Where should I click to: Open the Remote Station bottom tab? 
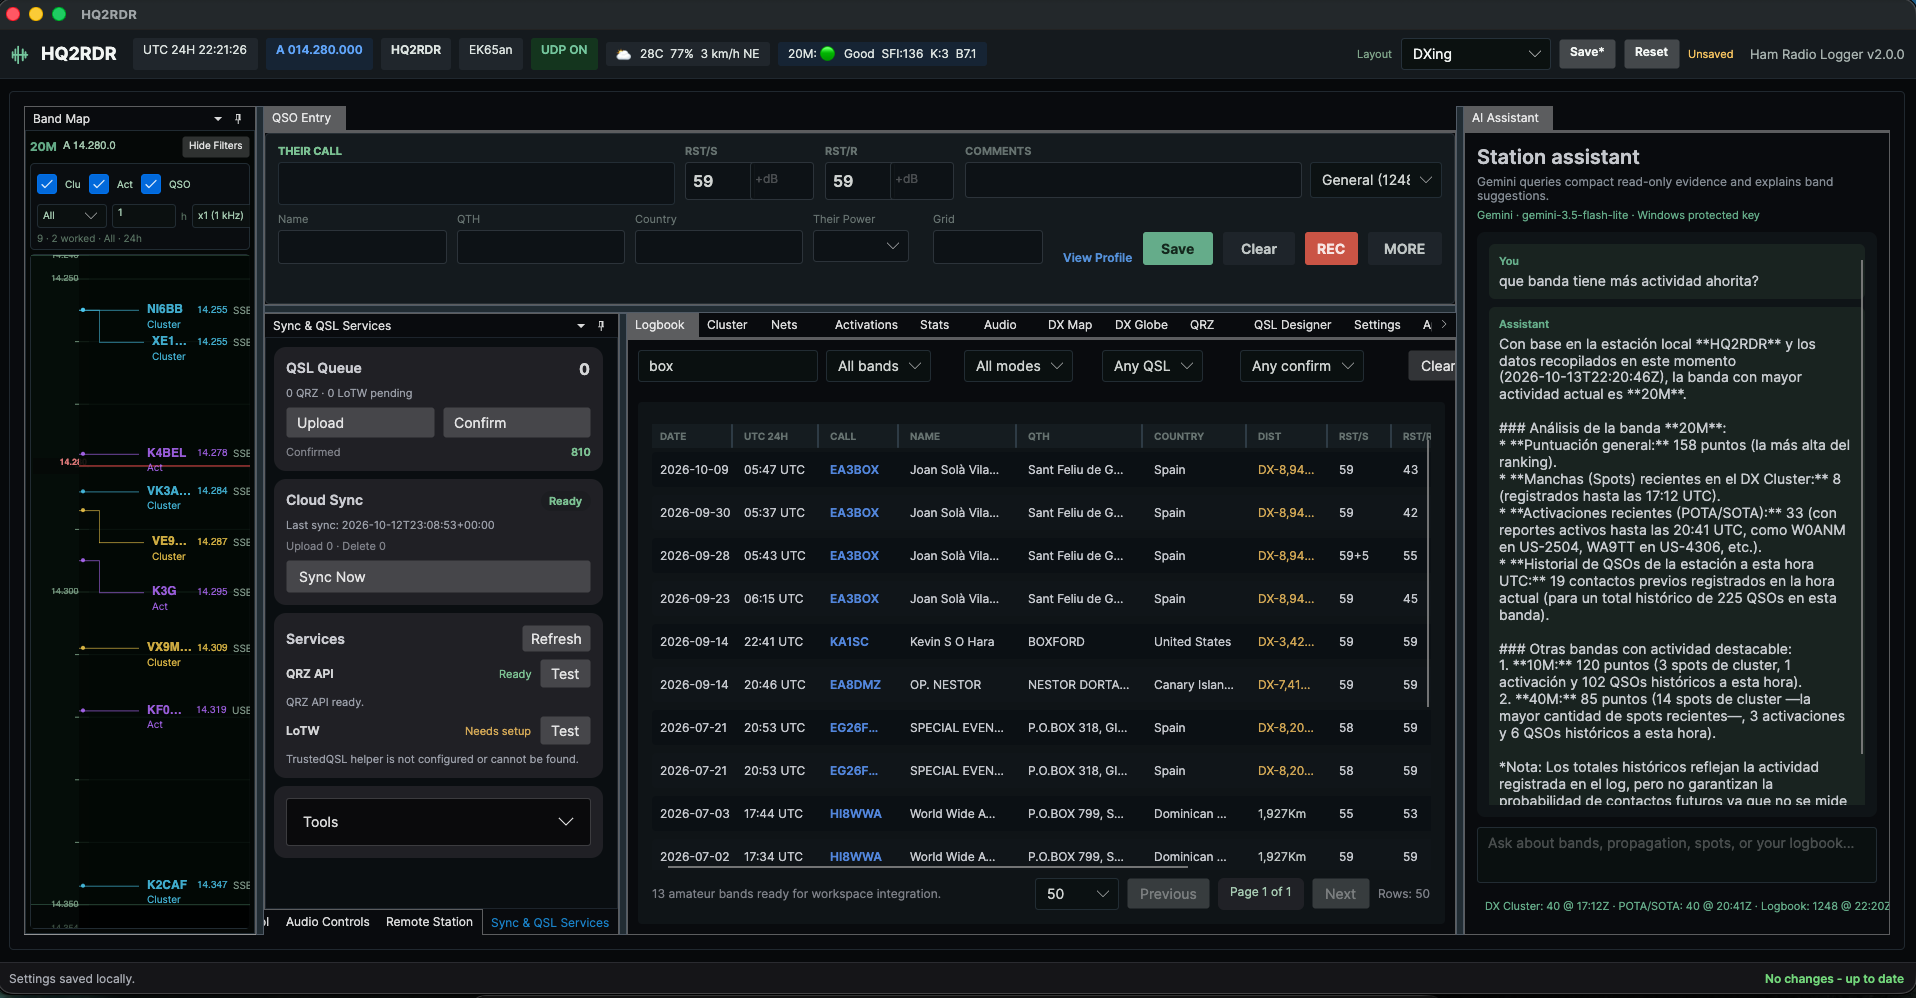(x=429, y=922)
